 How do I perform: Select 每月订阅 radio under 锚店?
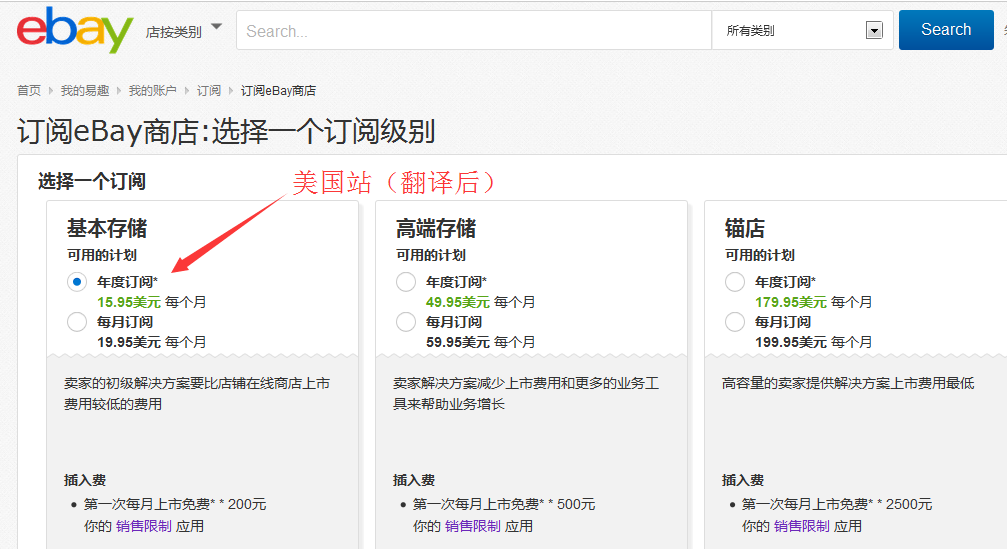[x=735, y=322]
